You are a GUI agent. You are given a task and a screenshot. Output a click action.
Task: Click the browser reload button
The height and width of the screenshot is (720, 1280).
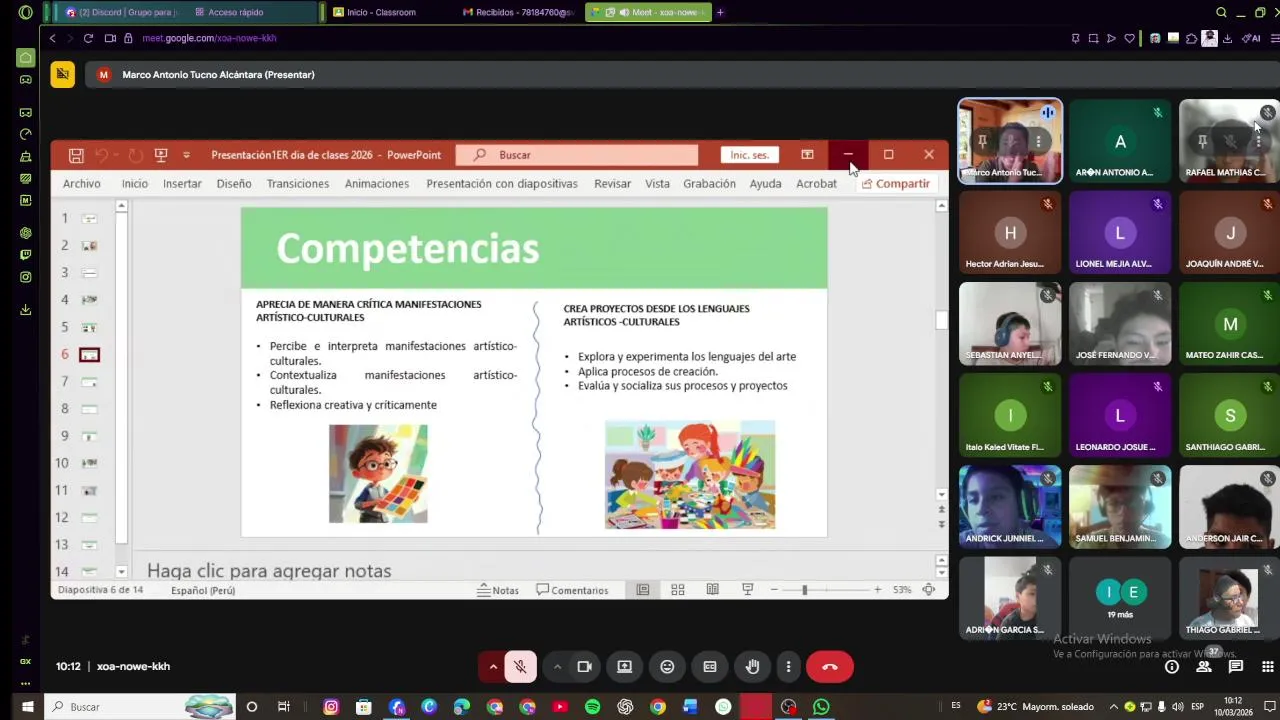[88, 38]
